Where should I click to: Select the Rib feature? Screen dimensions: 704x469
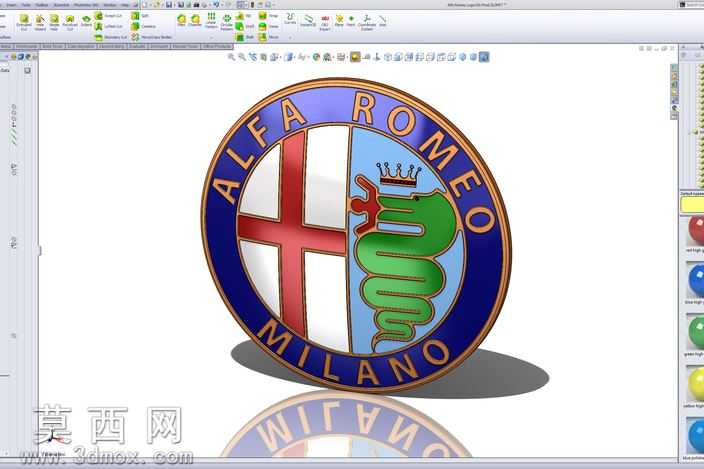244,16
